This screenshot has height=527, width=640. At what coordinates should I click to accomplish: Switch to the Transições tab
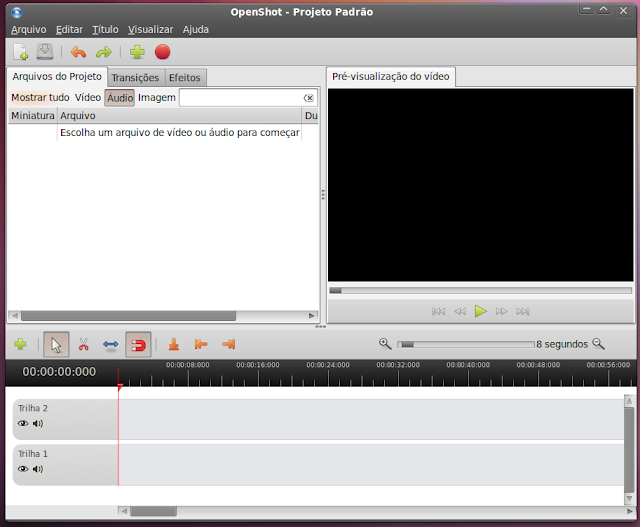[x=135, y=78]
